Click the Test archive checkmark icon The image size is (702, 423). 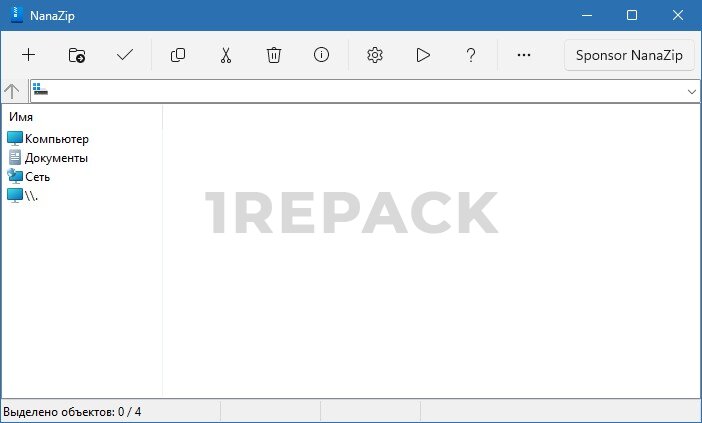[125, 55]
